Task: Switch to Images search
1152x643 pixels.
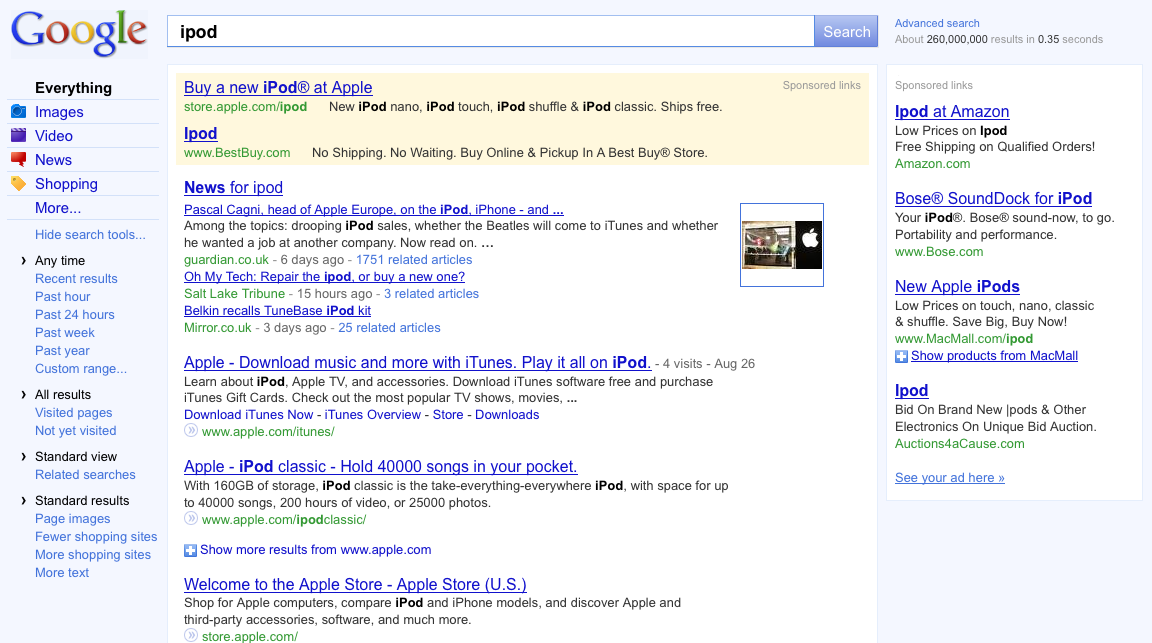Action: point(60,112)
